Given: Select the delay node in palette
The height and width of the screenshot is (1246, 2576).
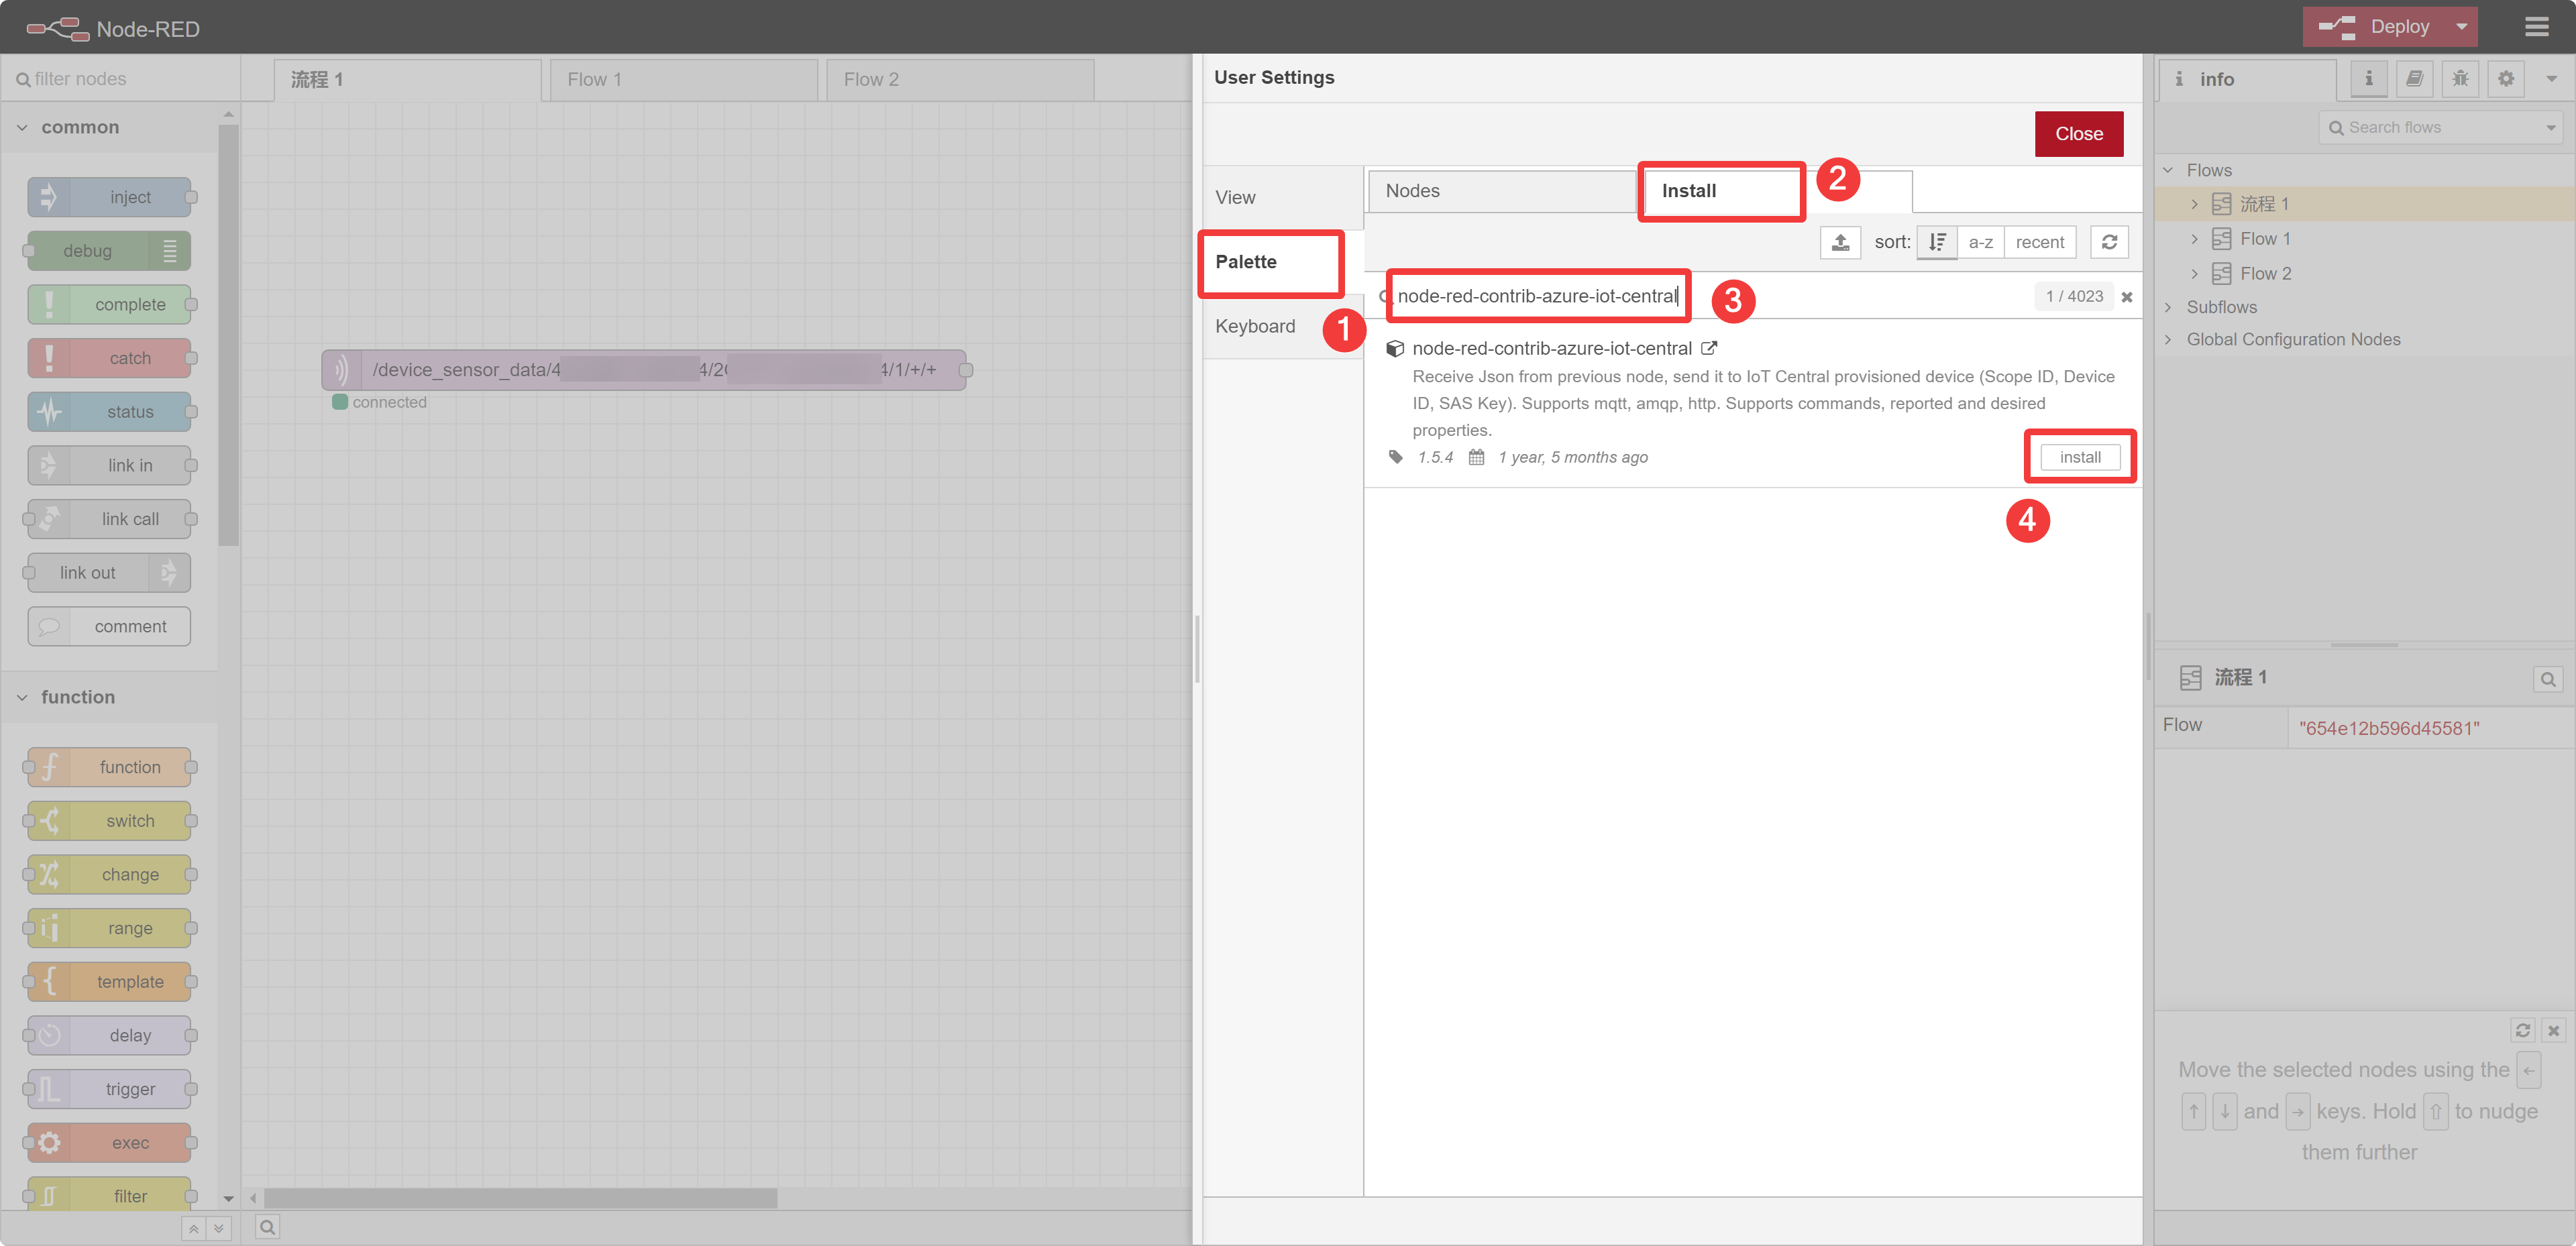Looking at the screenshot, I should 110,1035.
